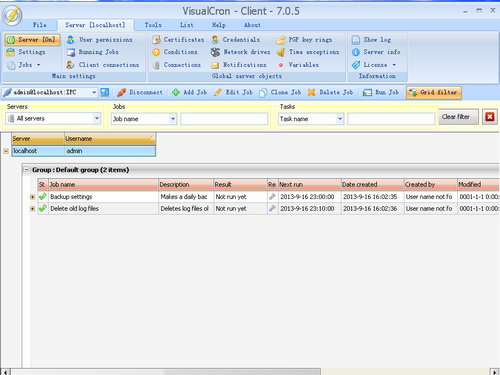Click Backup settings status checkmark icon
This screenshot has width=500, height=375.
pos(43,197)
